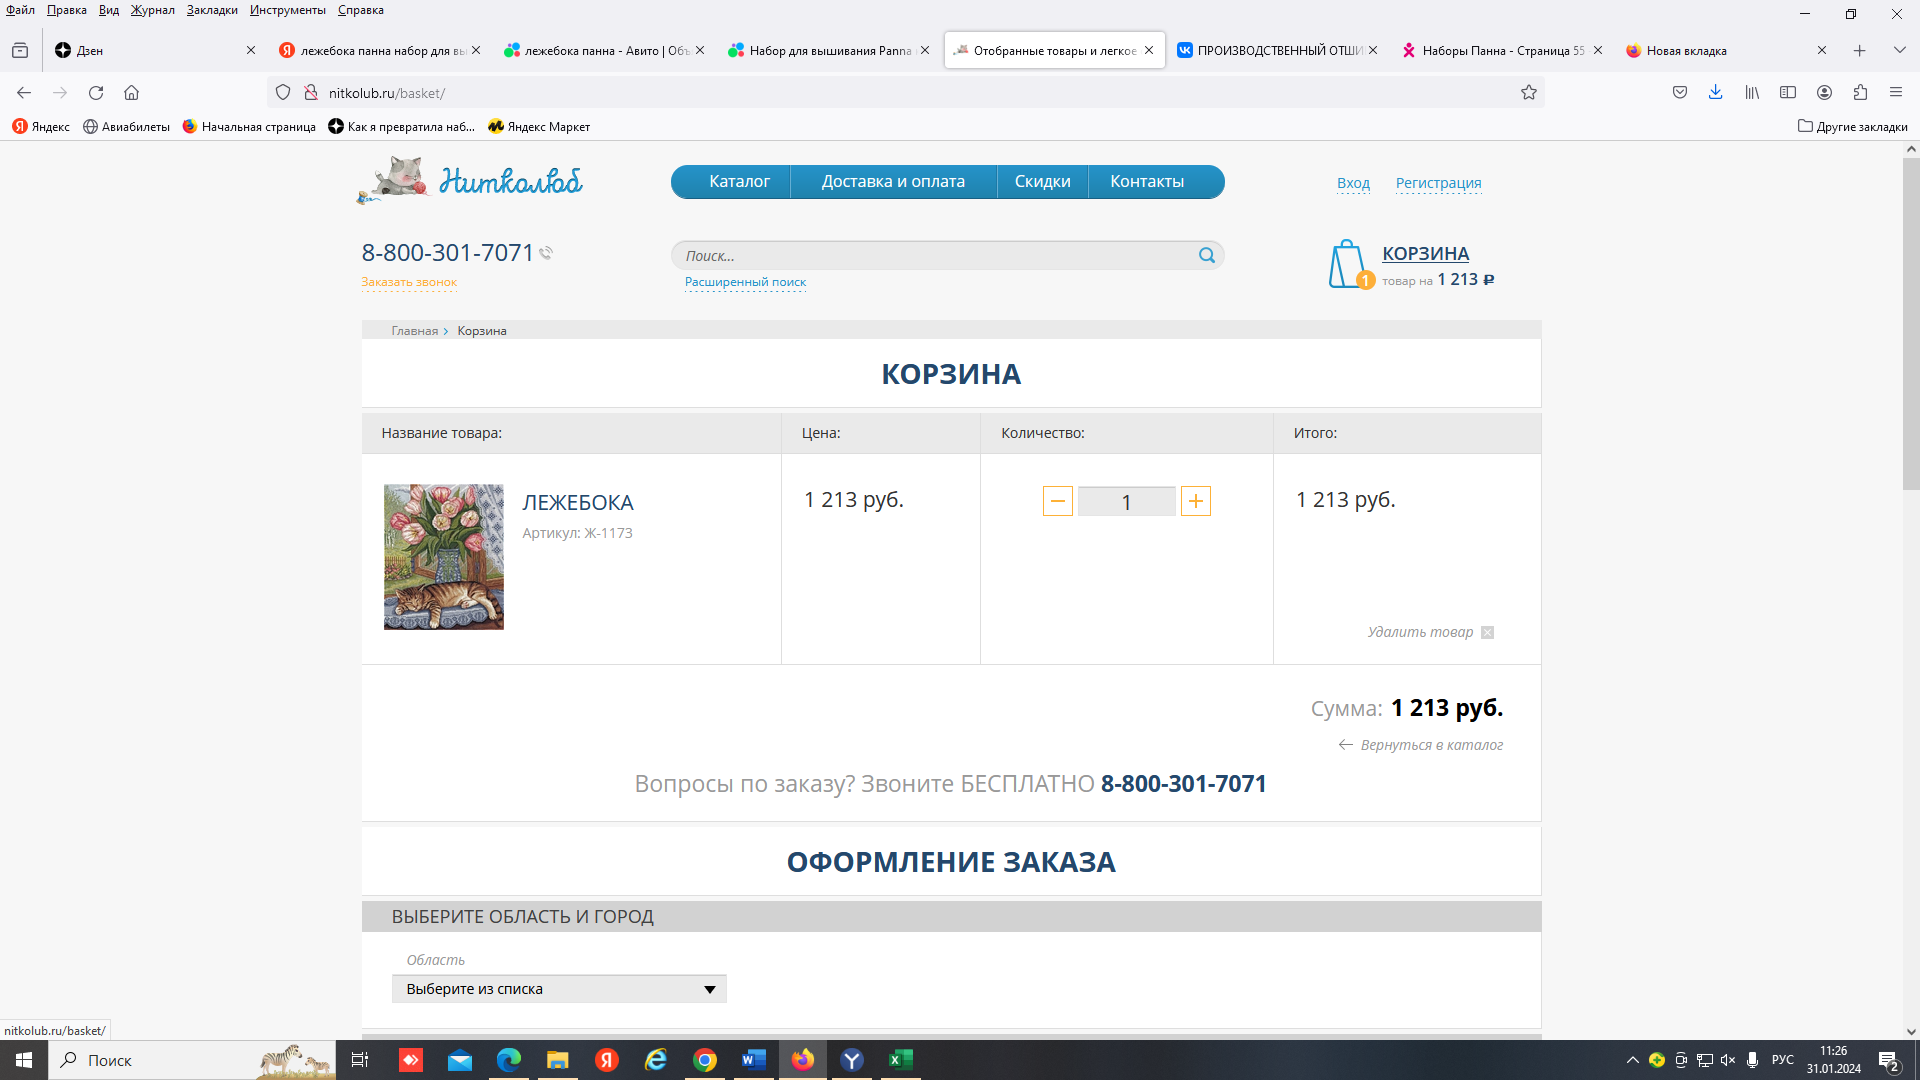Increase quantity with plus button
Viewport: 1920px width, 1080px height.
[1195, 501]
